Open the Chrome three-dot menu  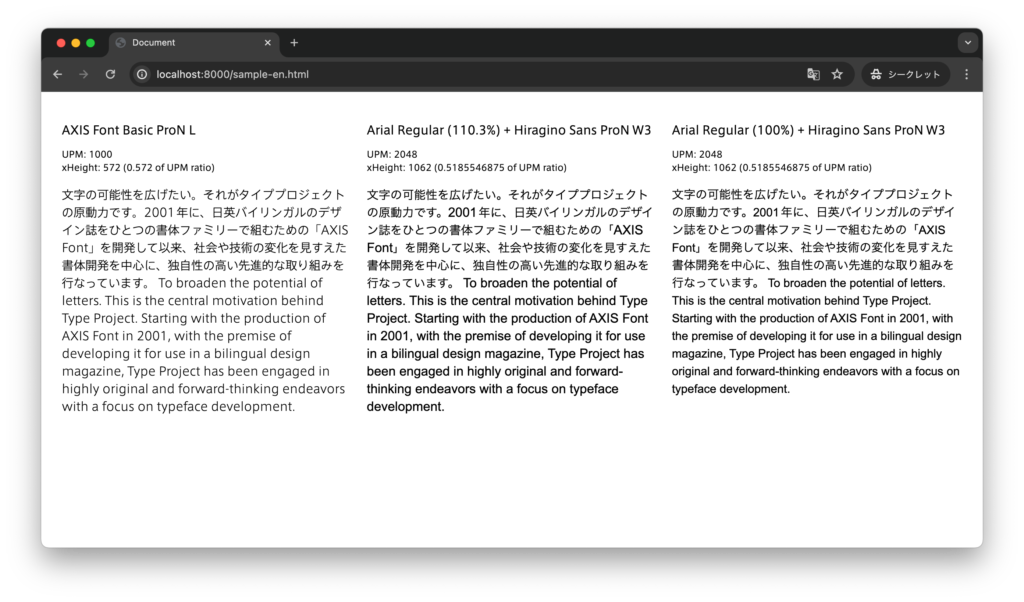967,74
